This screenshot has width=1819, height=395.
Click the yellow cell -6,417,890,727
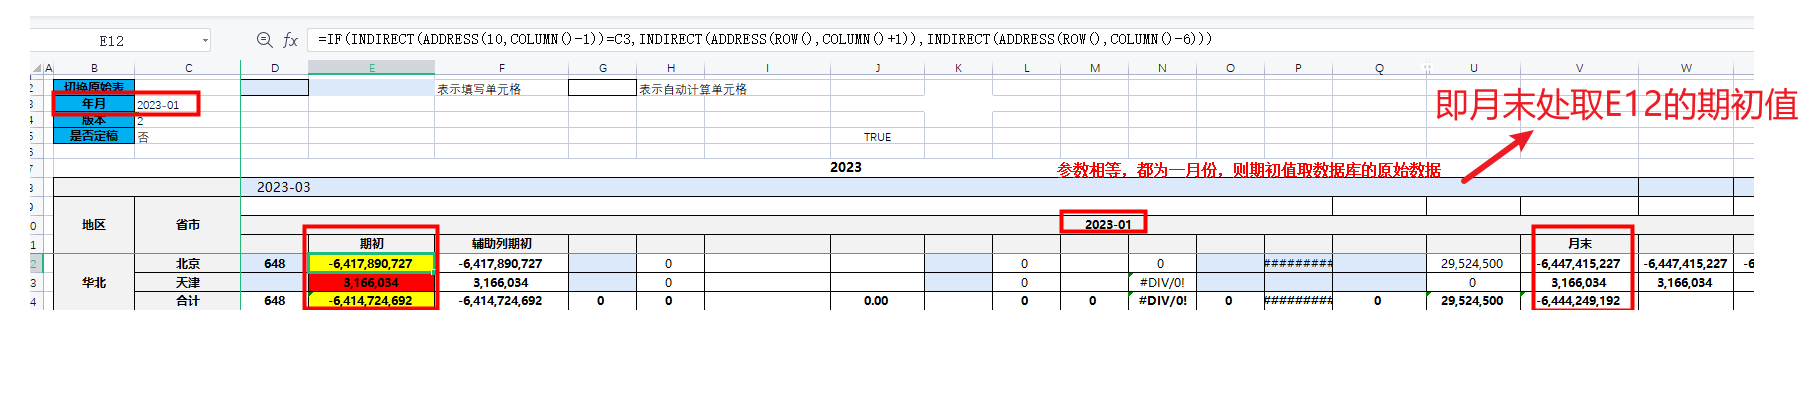pyautogui.click(x=371, y=264)
